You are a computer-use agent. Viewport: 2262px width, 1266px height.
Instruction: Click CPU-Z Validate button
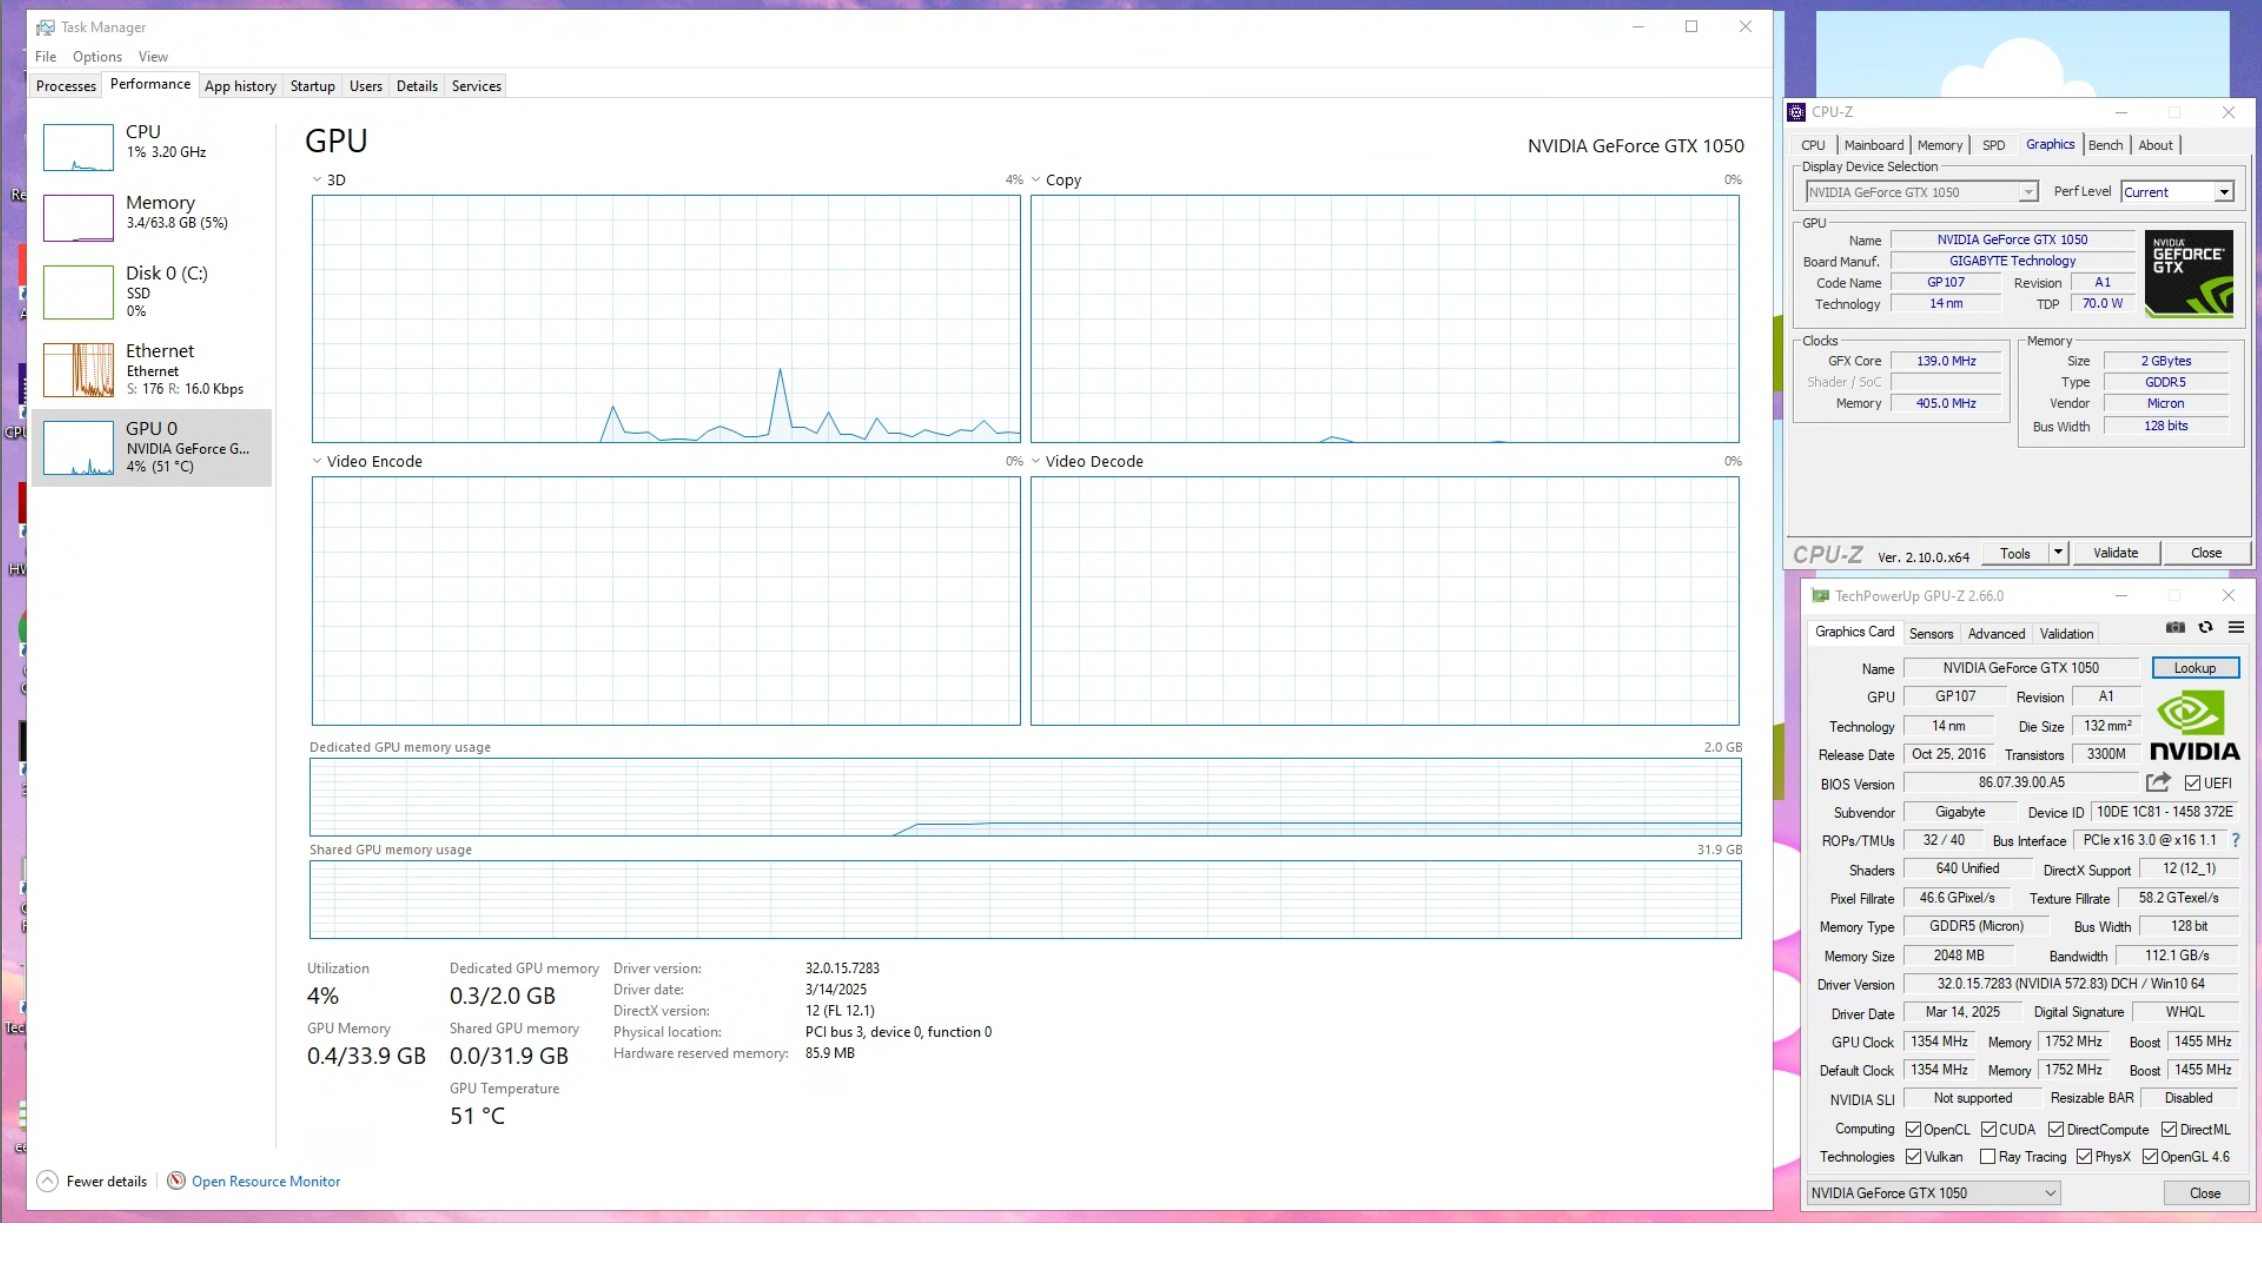click(x=2115, y=553)
